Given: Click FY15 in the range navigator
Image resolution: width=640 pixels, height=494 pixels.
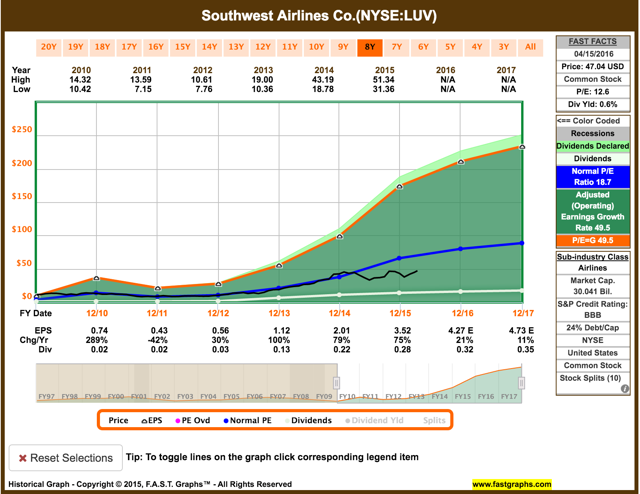Looking at the screenshot, I should click(x=463, y=396).
